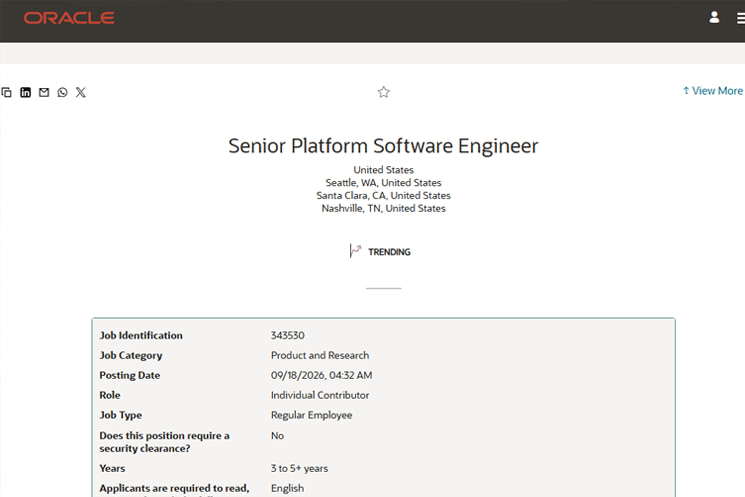Image resolution: width=745 pixels, height=497 pixels.
Task: Click the 'Job Identification' label
Action: coord(141,335)
